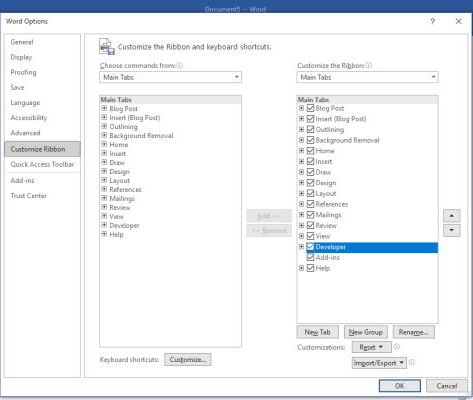Select the Accessibility category

tap(42, 118)
